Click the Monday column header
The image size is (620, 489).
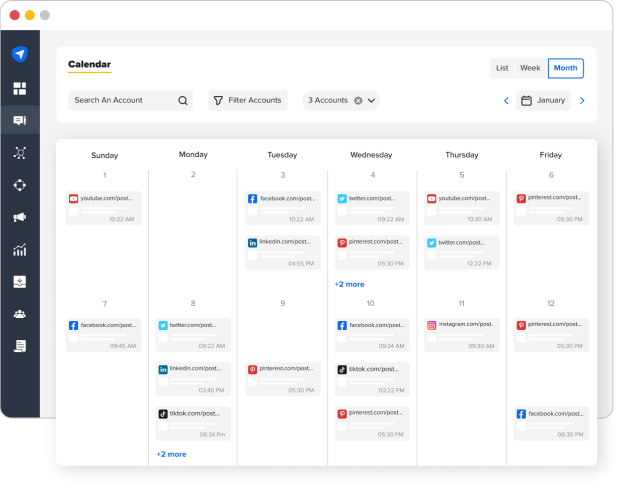193,155
